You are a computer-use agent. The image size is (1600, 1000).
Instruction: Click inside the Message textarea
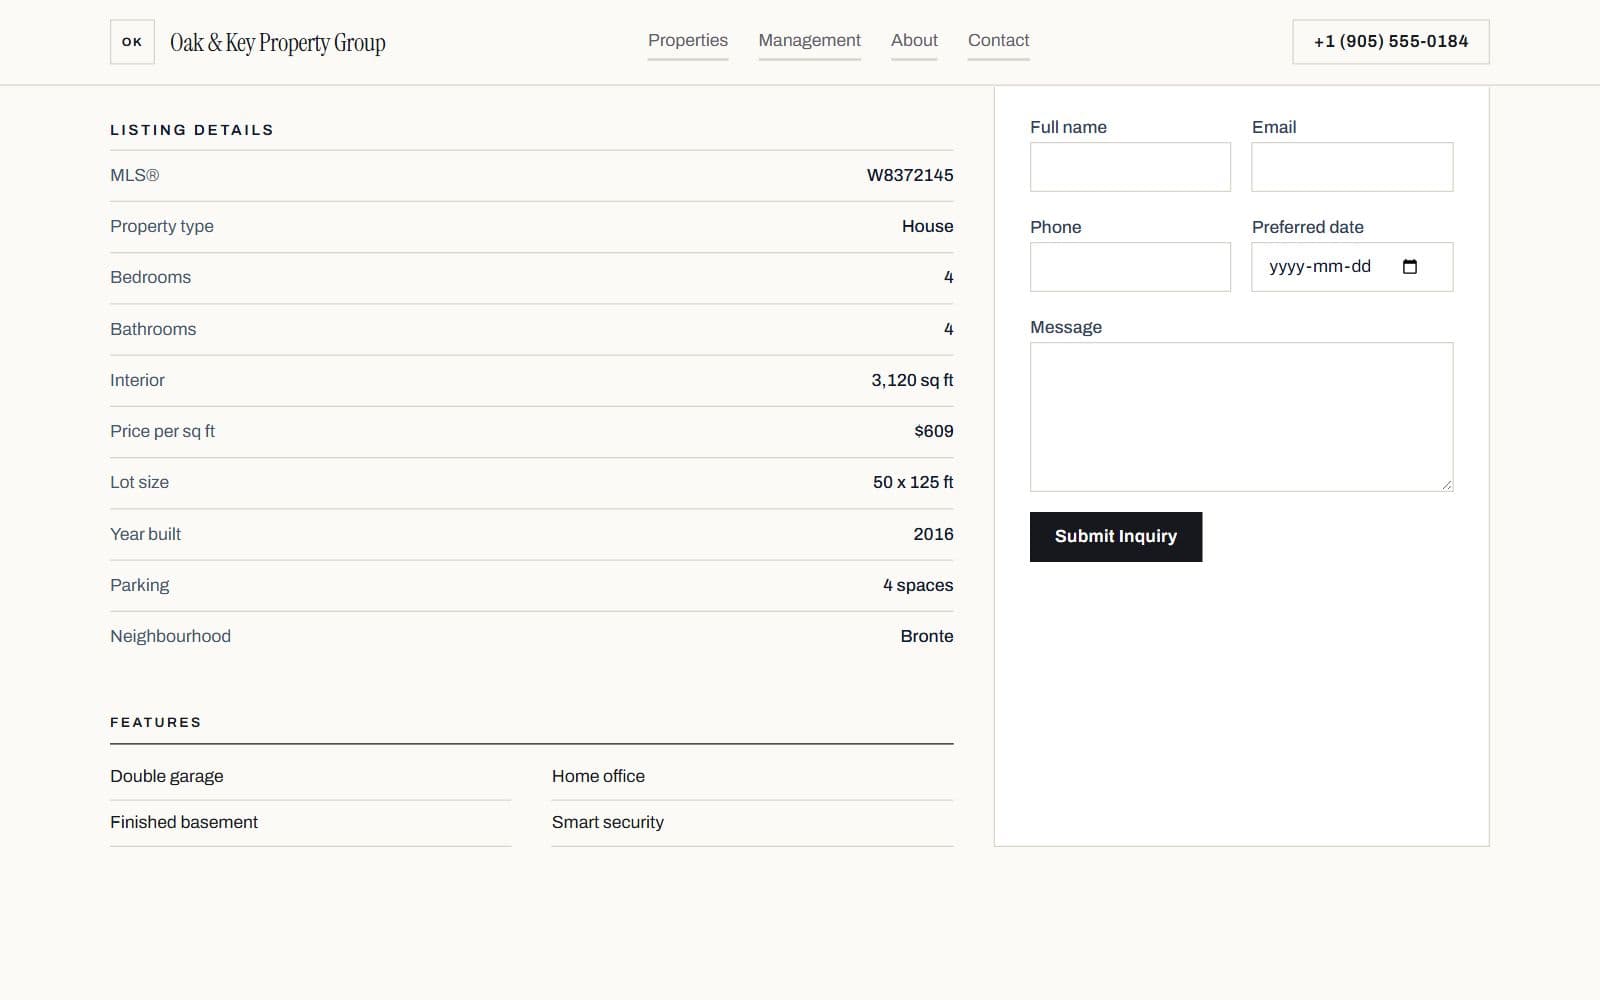[x=1241, y=417]
